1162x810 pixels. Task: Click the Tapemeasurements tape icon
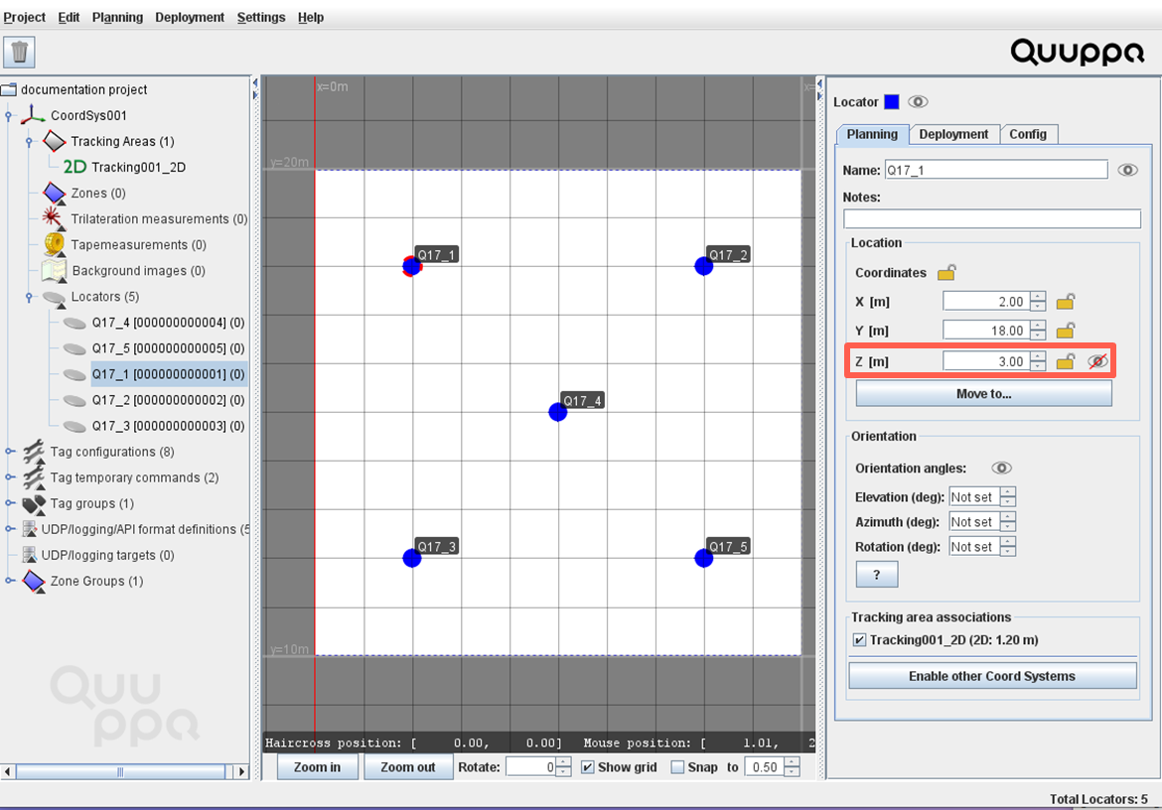tap(54, 244)
